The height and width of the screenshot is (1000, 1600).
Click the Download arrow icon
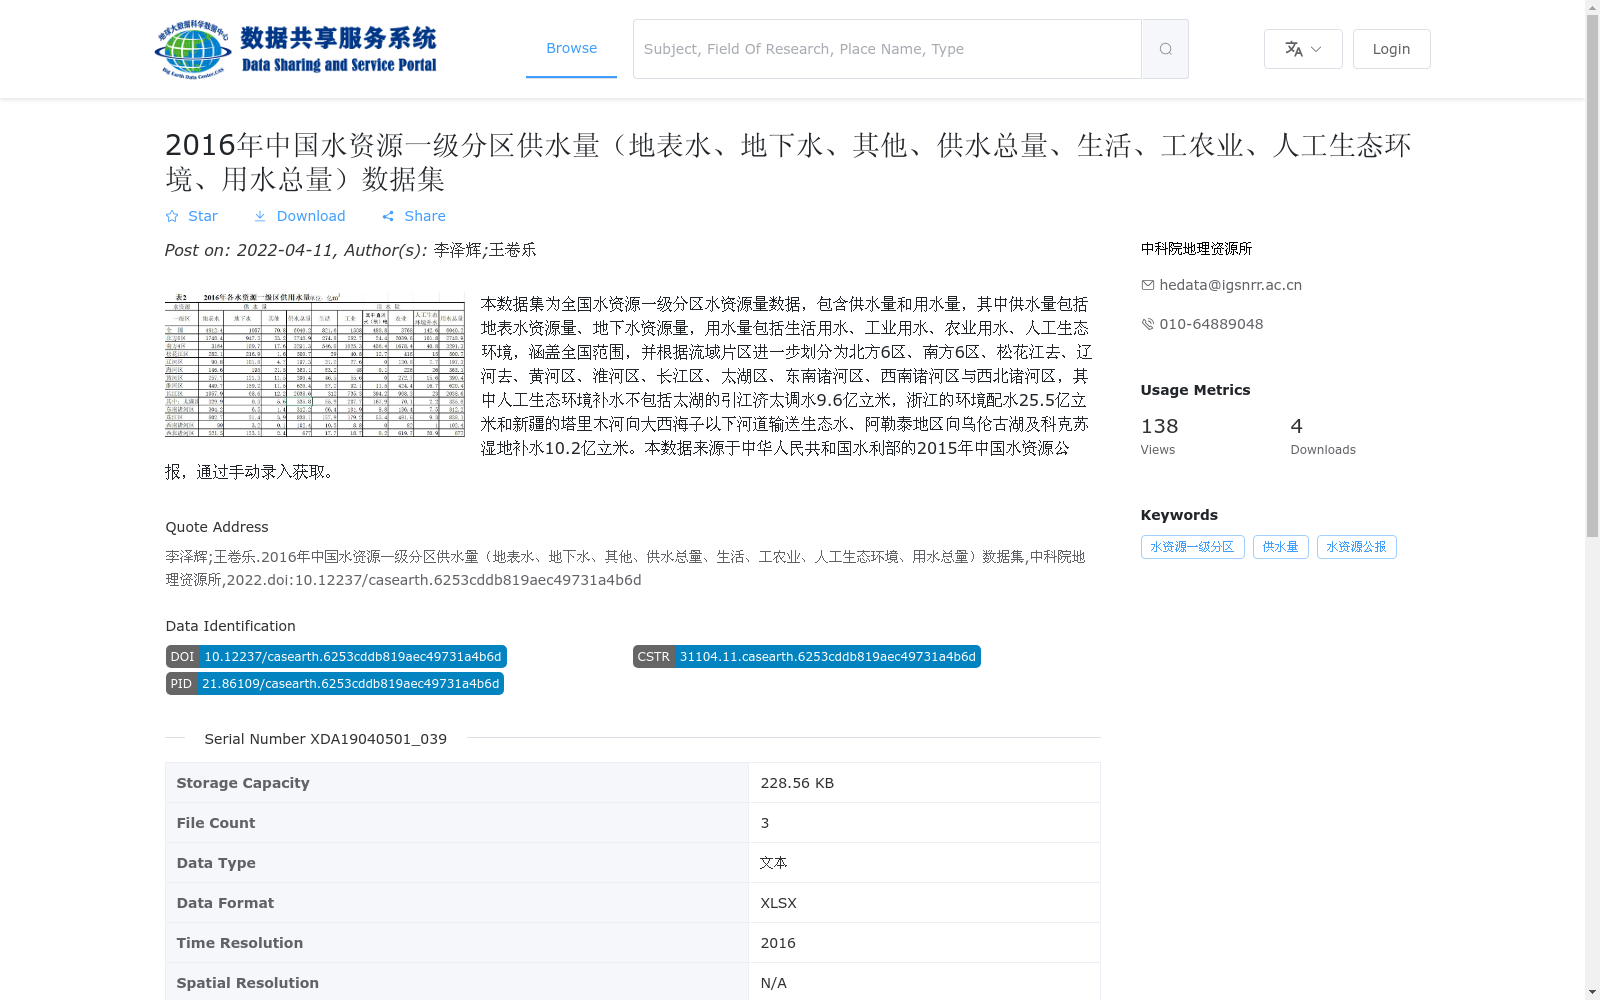(x=260, y=216)
